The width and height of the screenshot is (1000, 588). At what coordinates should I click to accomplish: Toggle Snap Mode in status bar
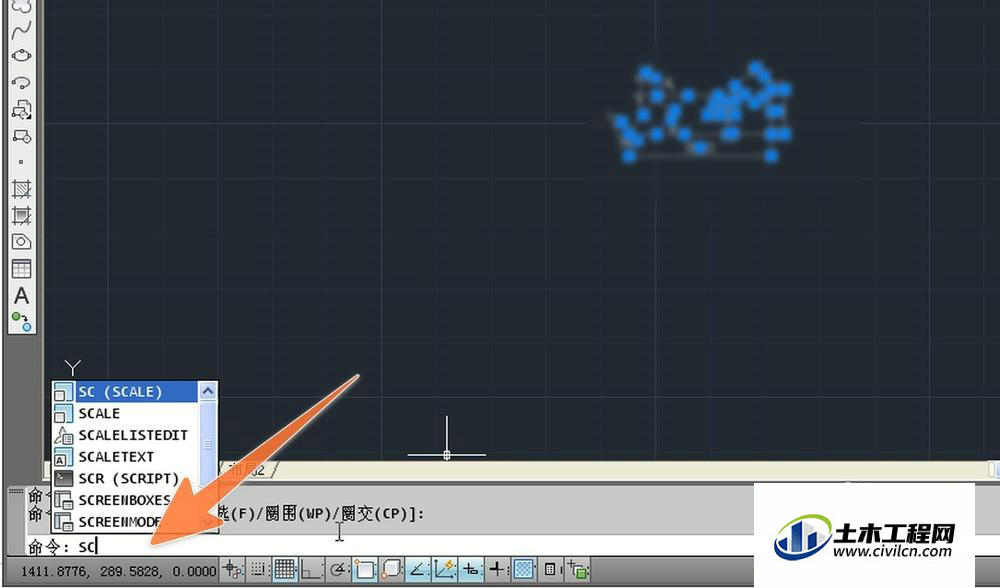tap(258, 569)
